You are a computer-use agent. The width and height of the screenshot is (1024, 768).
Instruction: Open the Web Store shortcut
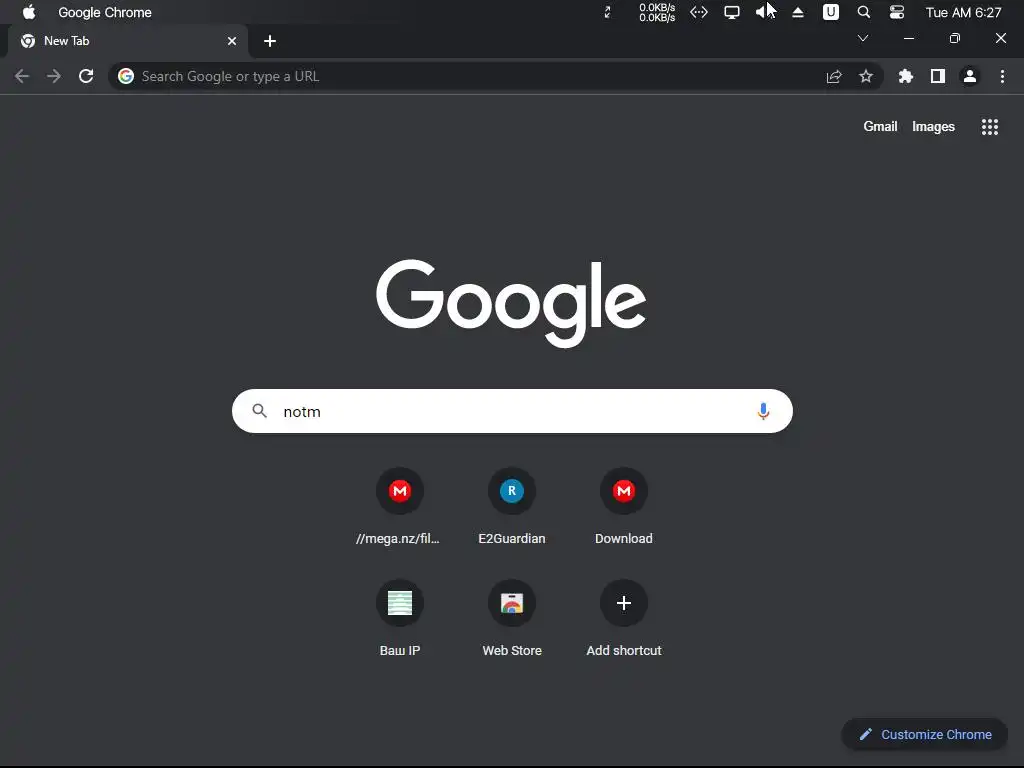[x=512, y=619]
